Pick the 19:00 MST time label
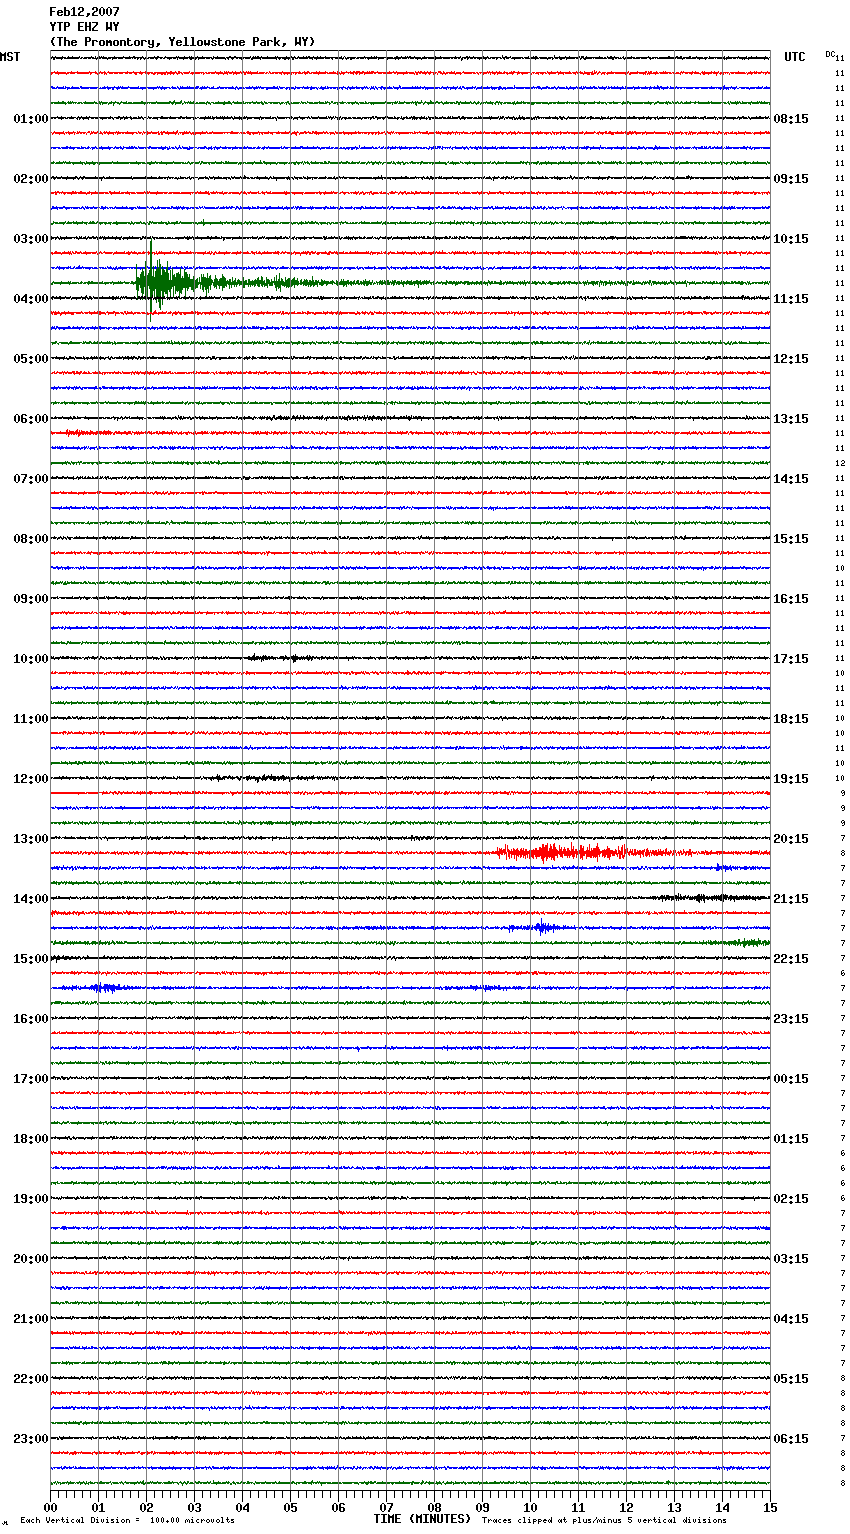The height and width of the screenshot is (1534, 850). [x=31, y=1199]
